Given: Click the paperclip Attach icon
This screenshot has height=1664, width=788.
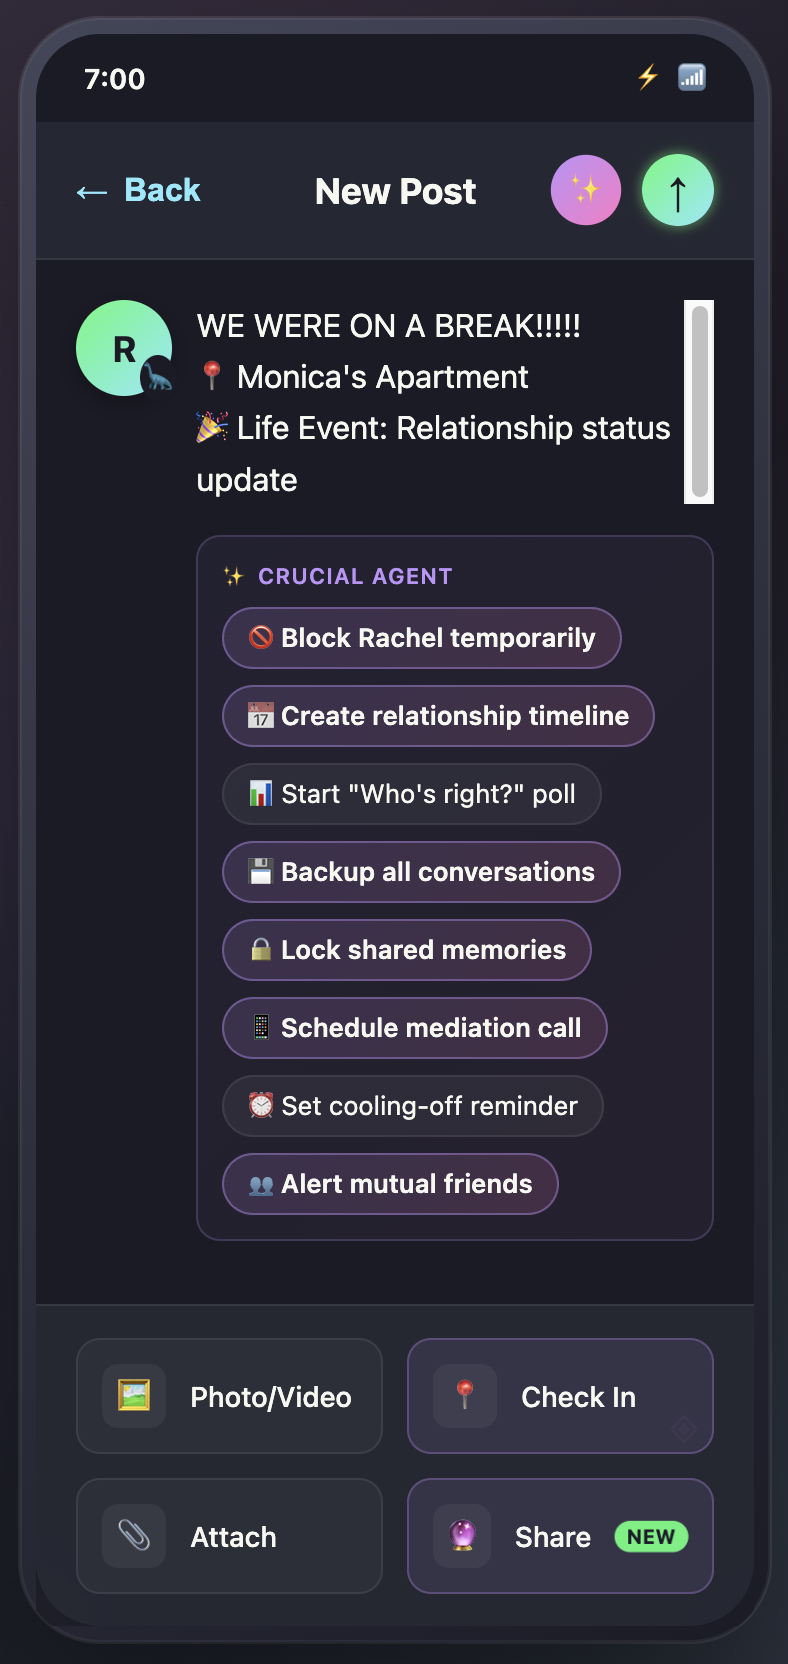Looking at the screenshot, I should pos(133,1536).
